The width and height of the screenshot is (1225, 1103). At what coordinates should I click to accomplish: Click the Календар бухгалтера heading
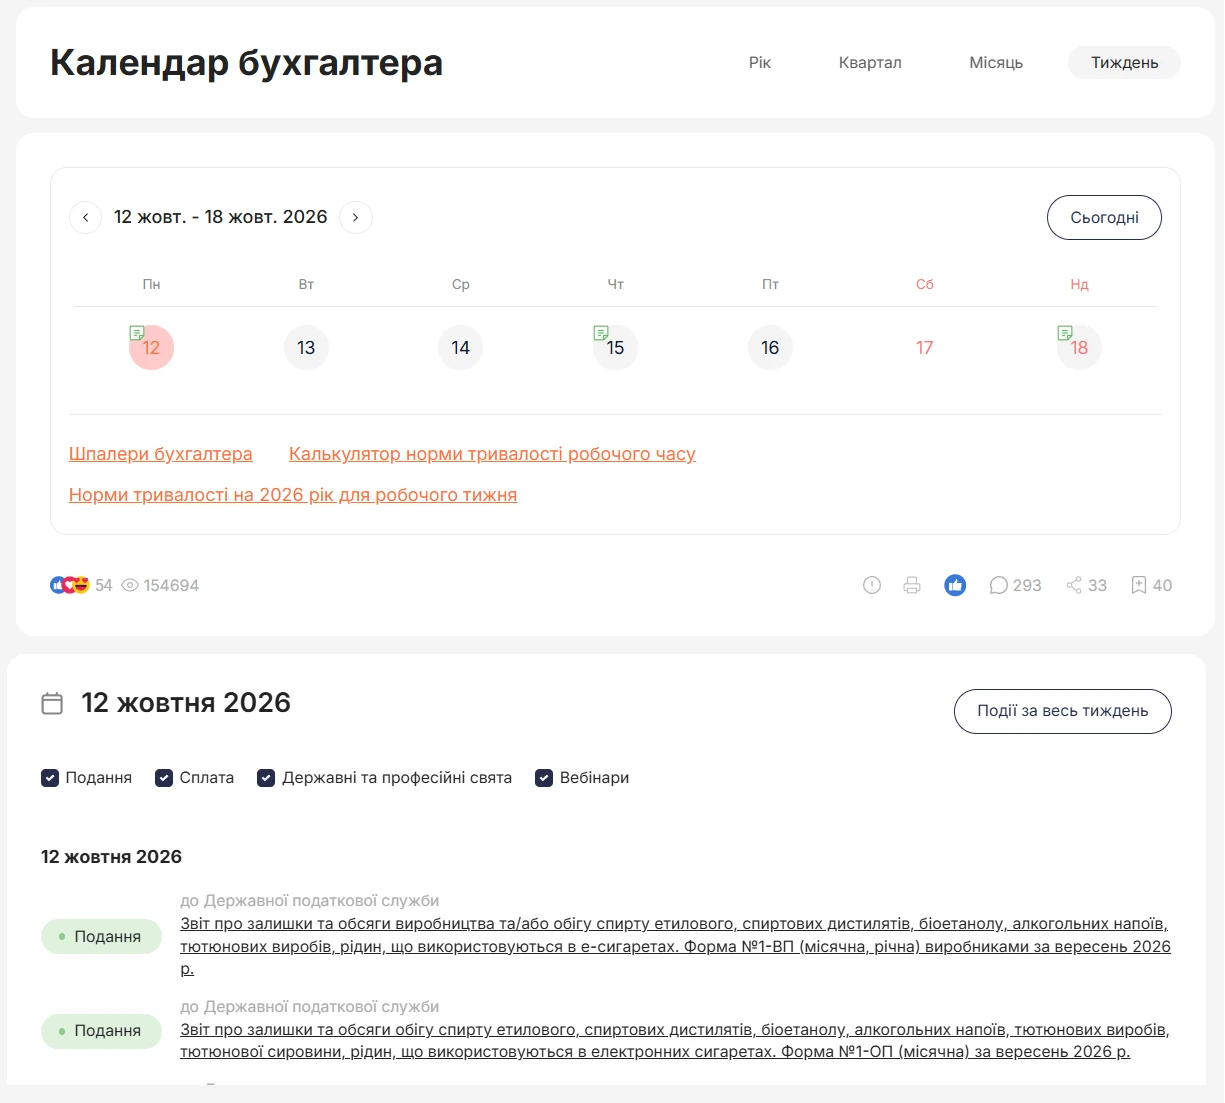pos(246,62)
